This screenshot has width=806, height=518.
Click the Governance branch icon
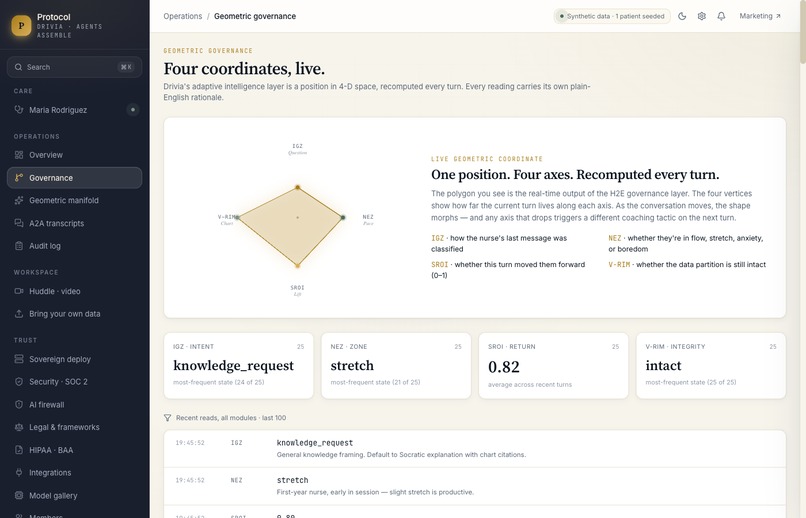pos(19,178)
